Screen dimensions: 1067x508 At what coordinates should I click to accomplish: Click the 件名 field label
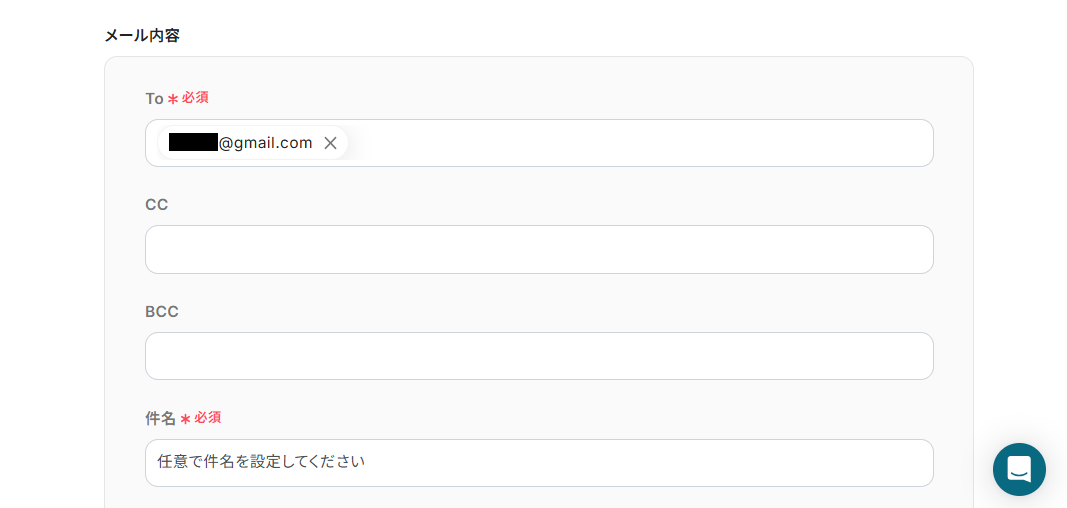point(160,419)
